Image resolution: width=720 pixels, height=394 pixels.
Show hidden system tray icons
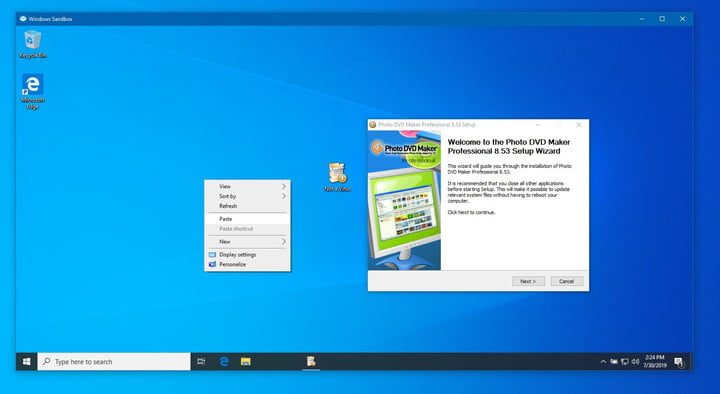pos(603,362)
